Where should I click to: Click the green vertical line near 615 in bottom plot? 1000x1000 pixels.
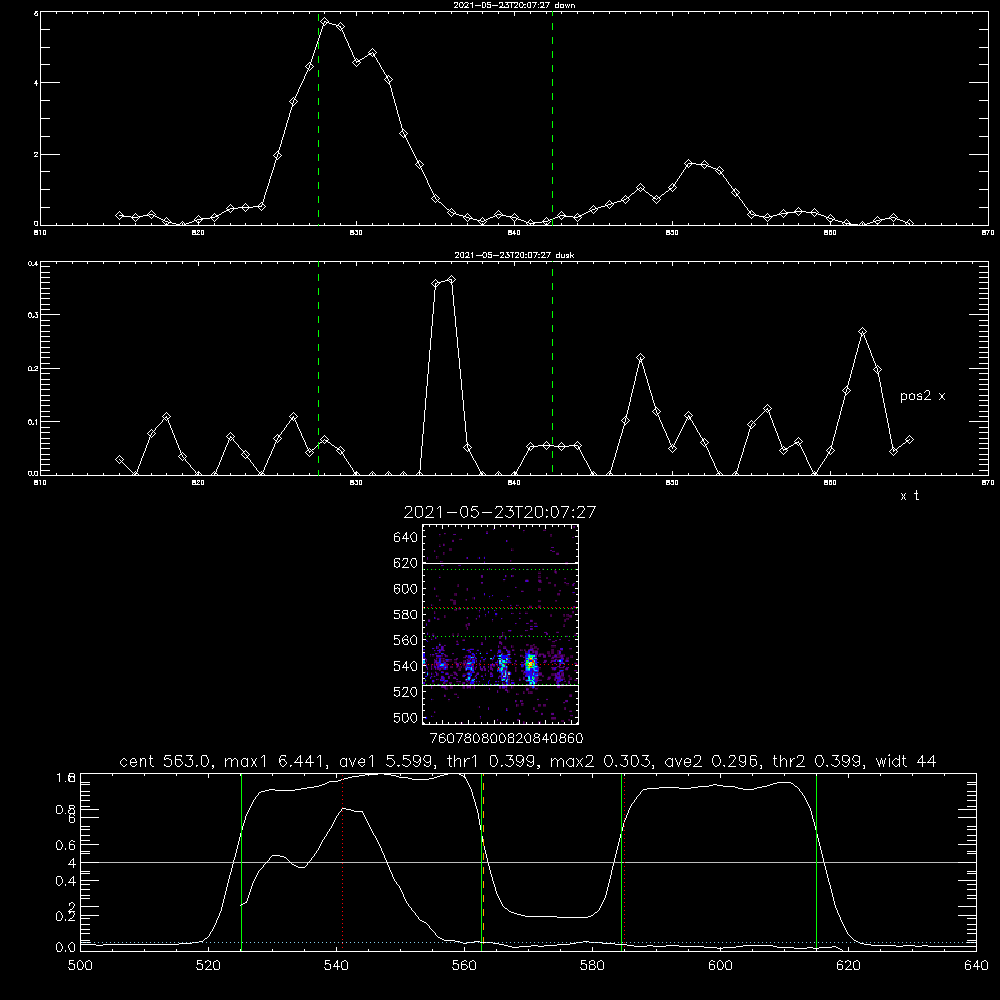[x=816, y=860]
